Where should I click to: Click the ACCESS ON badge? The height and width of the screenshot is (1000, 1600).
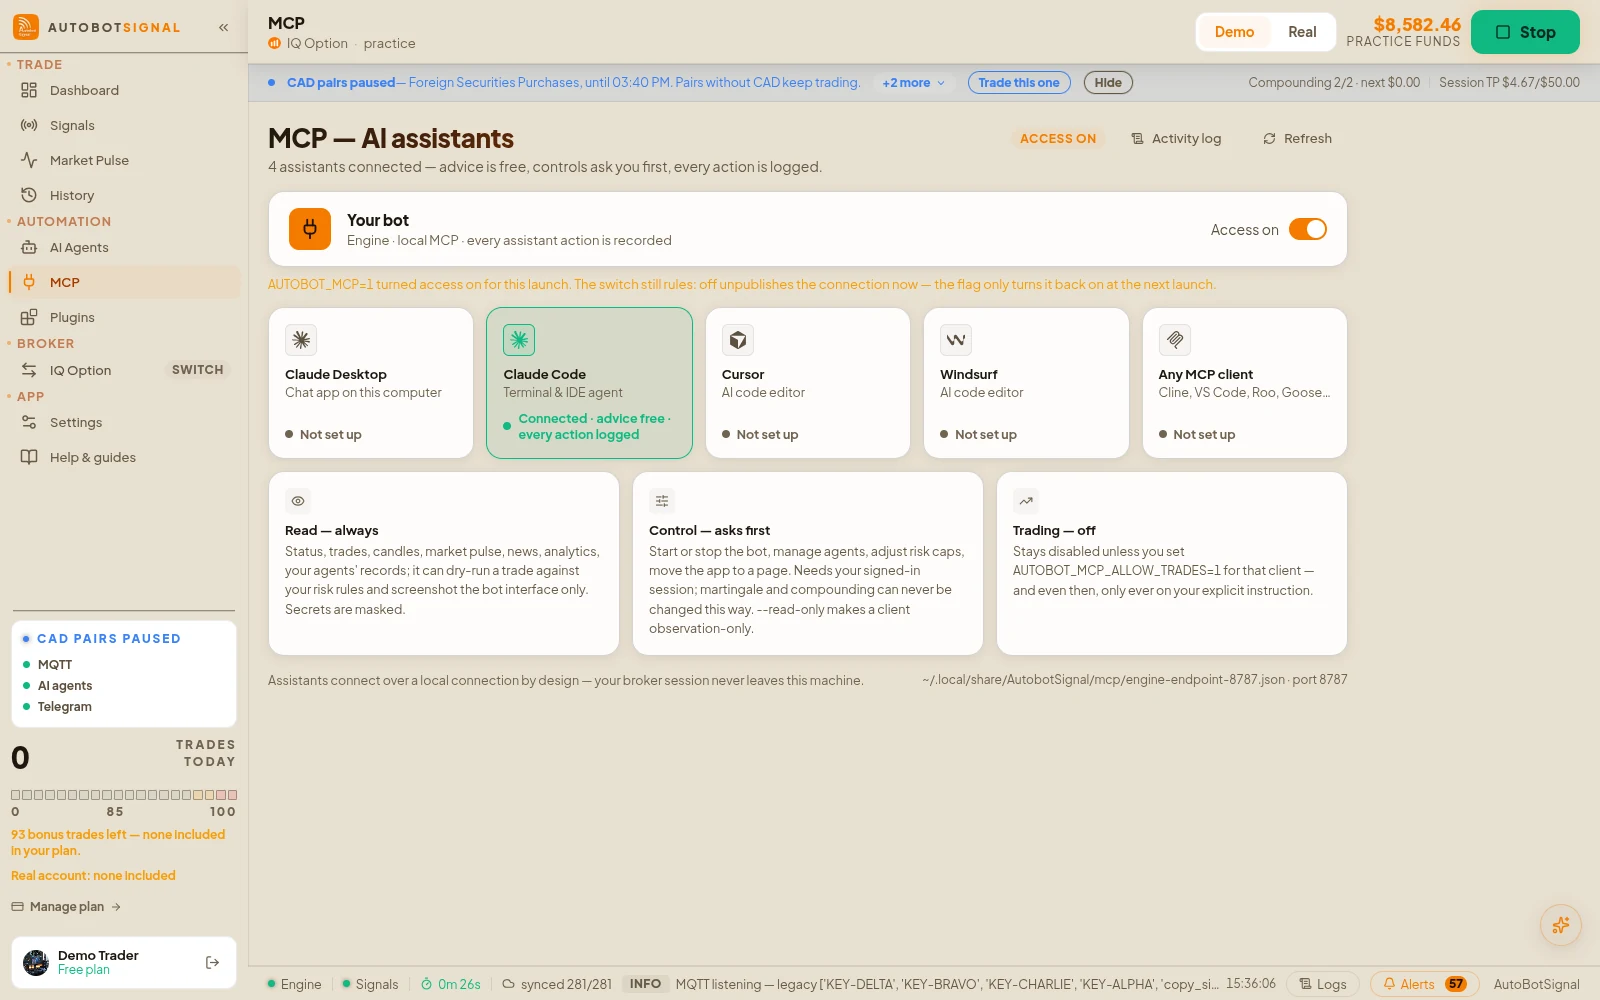1058,139
